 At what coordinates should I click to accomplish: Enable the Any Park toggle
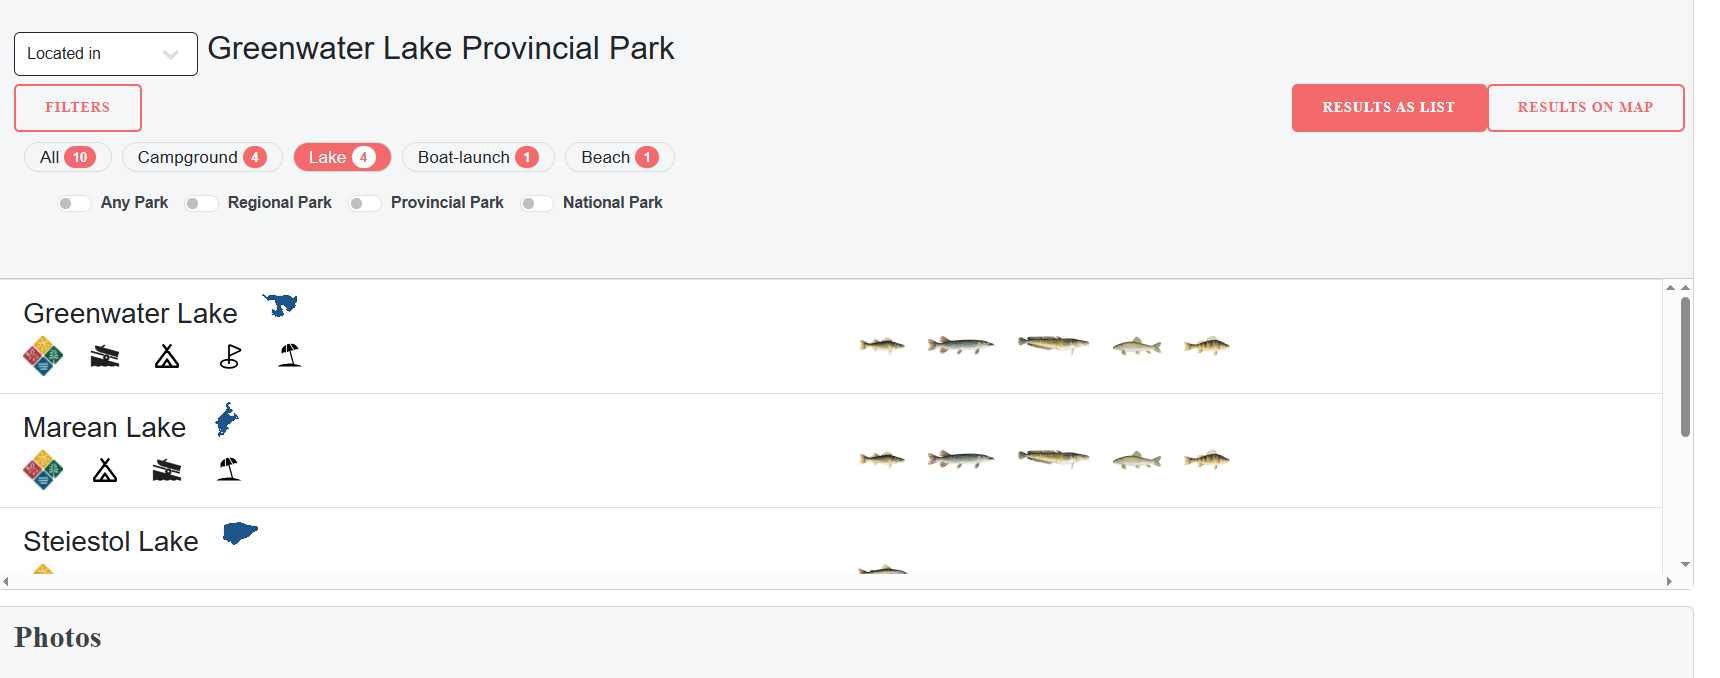pos(73,203)
